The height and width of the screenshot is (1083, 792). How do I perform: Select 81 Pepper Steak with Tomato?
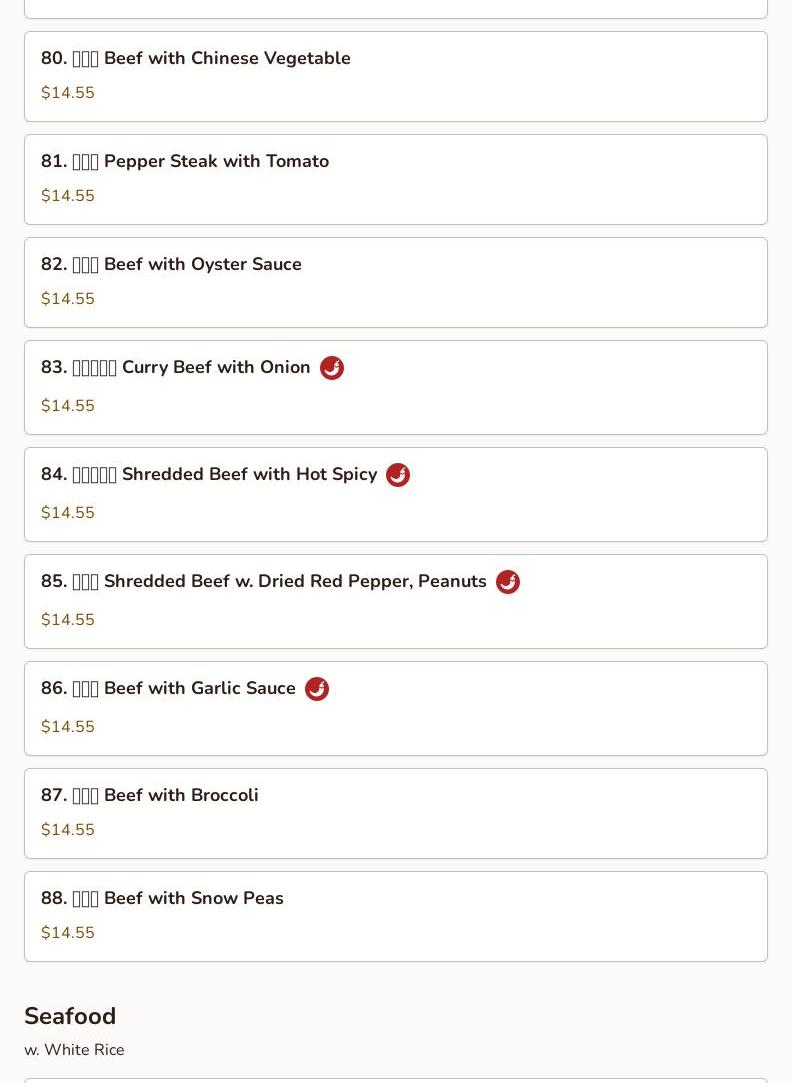(396, 180)
